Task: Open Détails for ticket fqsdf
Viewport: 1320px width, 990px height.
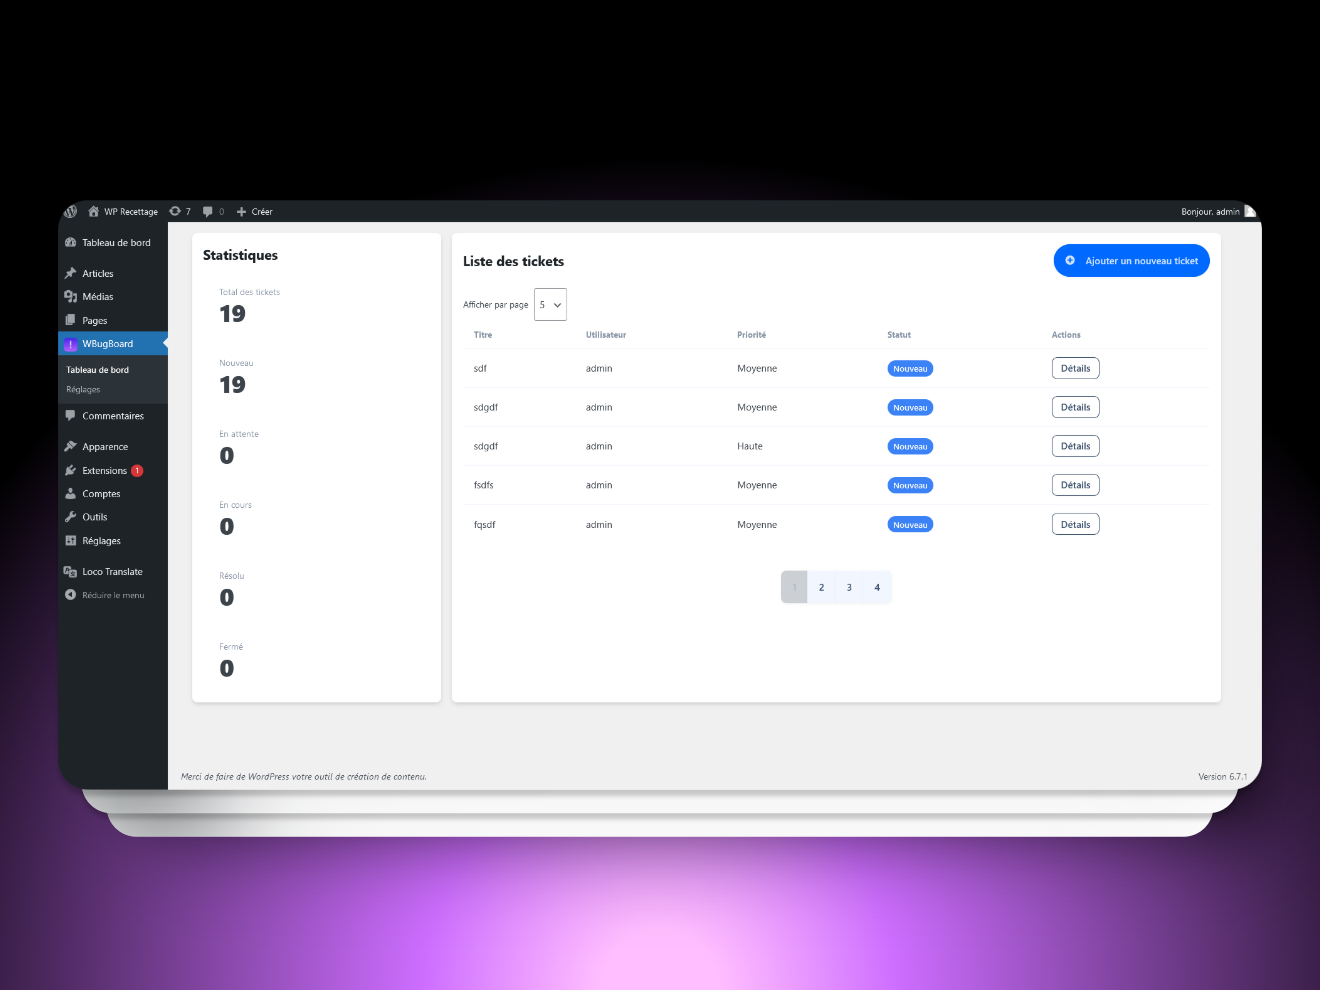Action: 1076,525
